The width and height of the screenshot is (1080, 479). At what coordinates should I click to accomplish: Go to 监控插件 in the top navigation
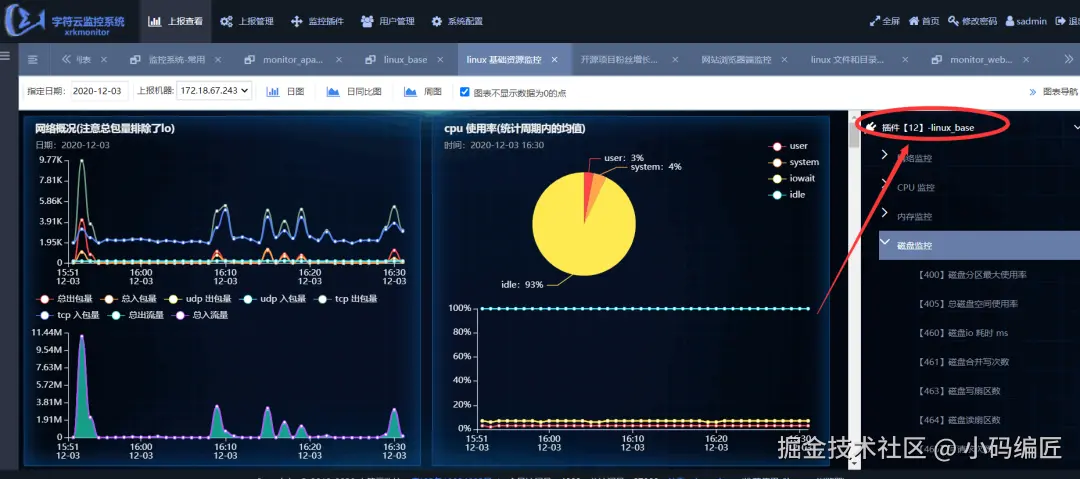click(x=318, y=21)
